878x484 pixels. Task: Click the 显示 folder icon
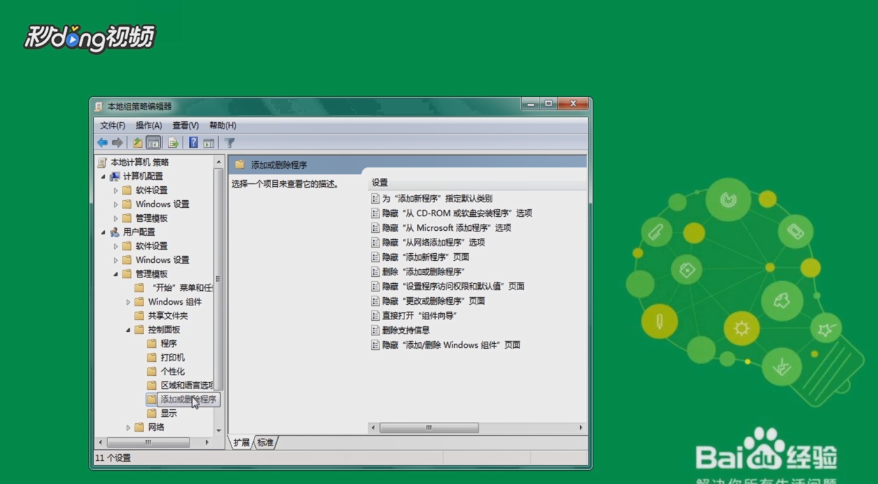point(152,413)
